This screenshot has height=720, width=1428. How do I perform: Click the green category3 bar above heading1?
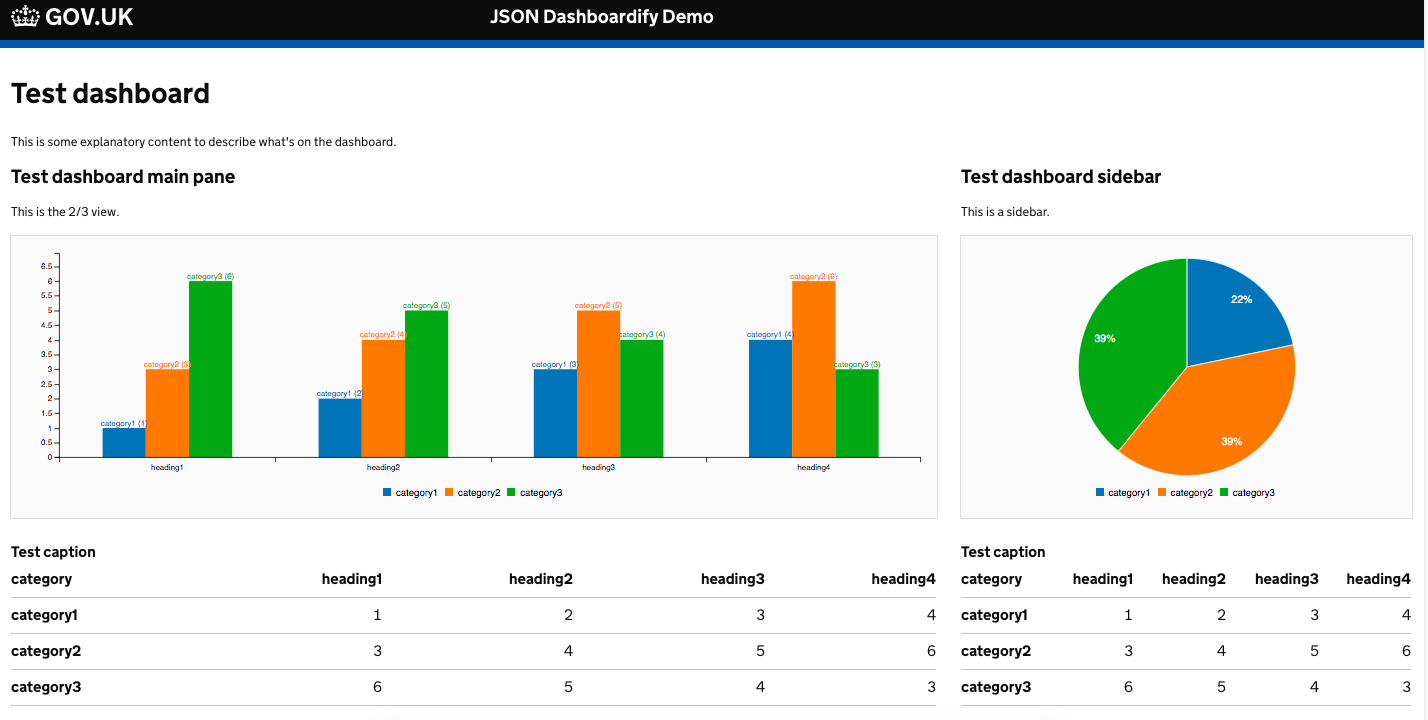210,369
